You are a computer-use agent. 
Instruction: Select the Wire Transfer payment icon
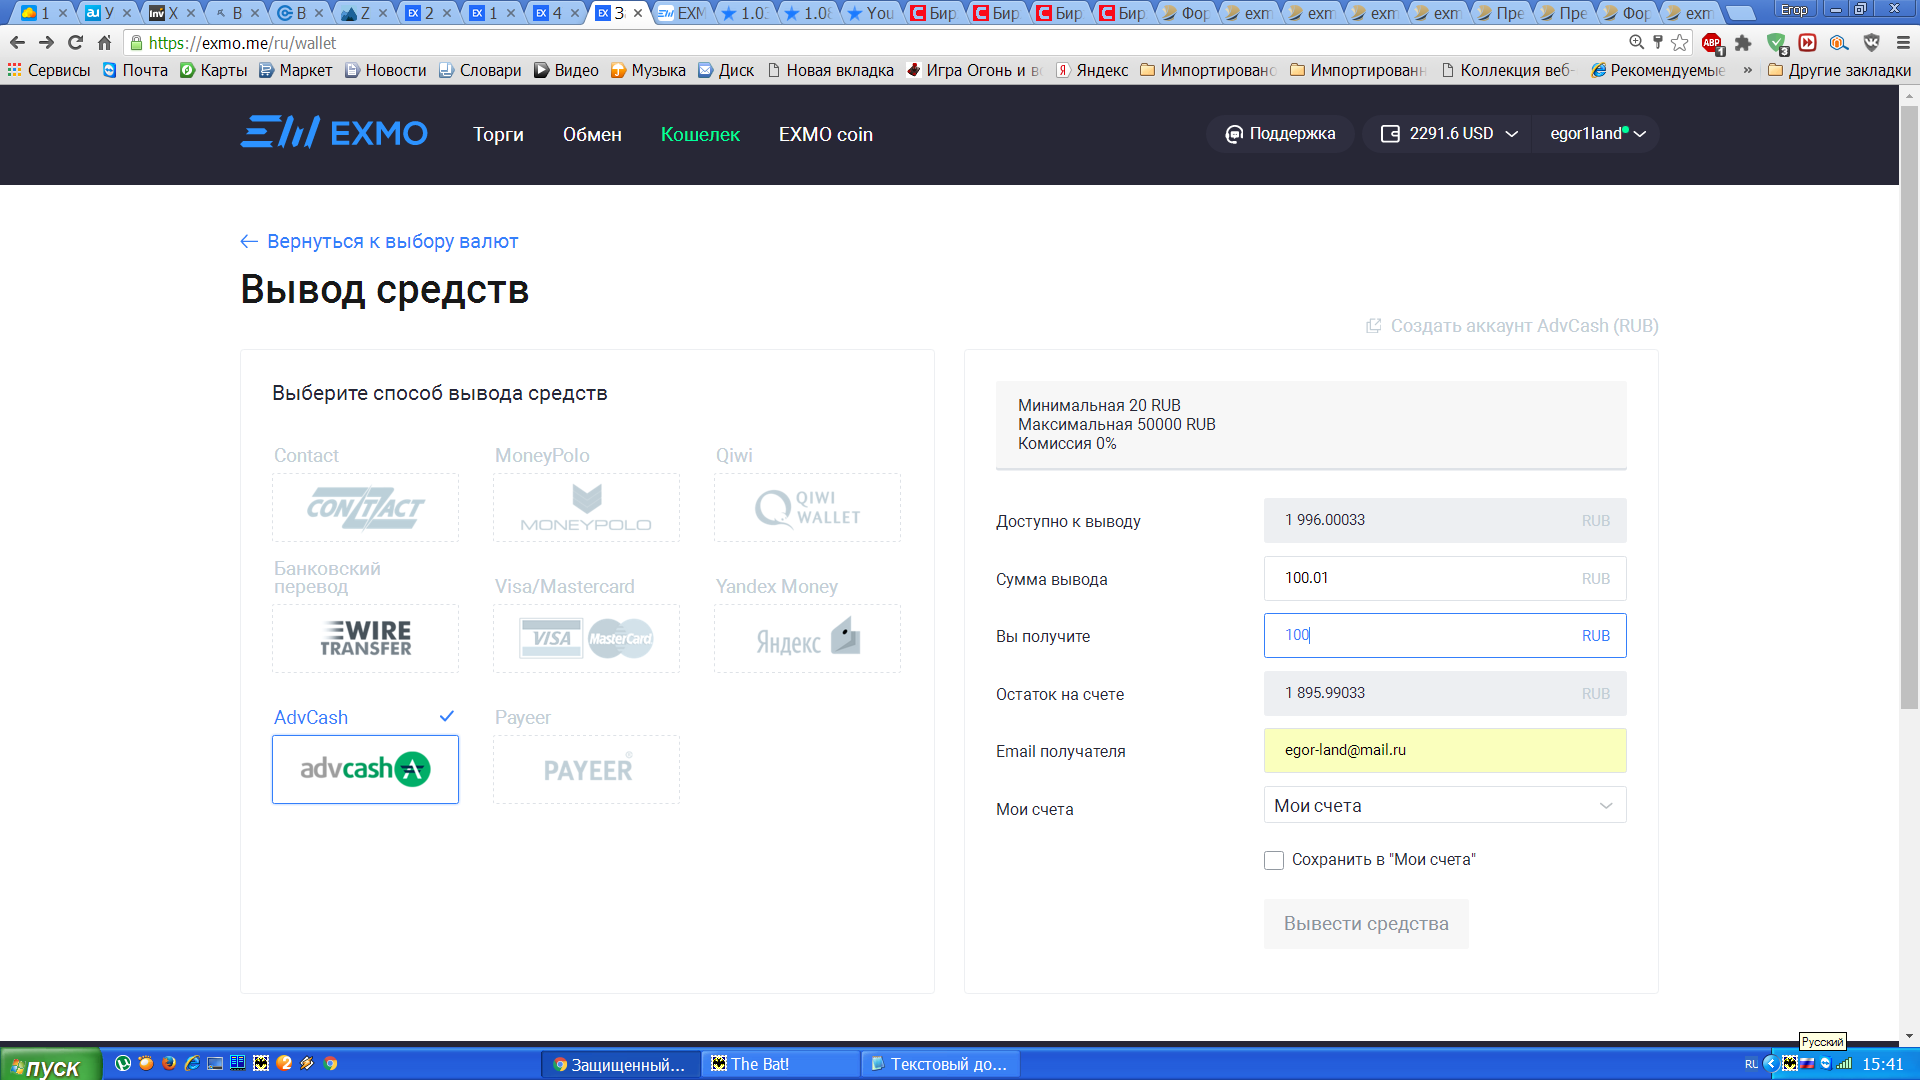(365, 638)
